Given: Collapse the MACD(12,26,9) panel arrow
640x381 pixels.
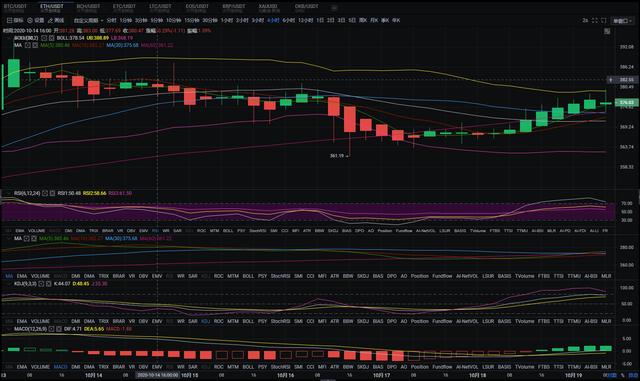Looking at the screenshot, I should 9,329.
